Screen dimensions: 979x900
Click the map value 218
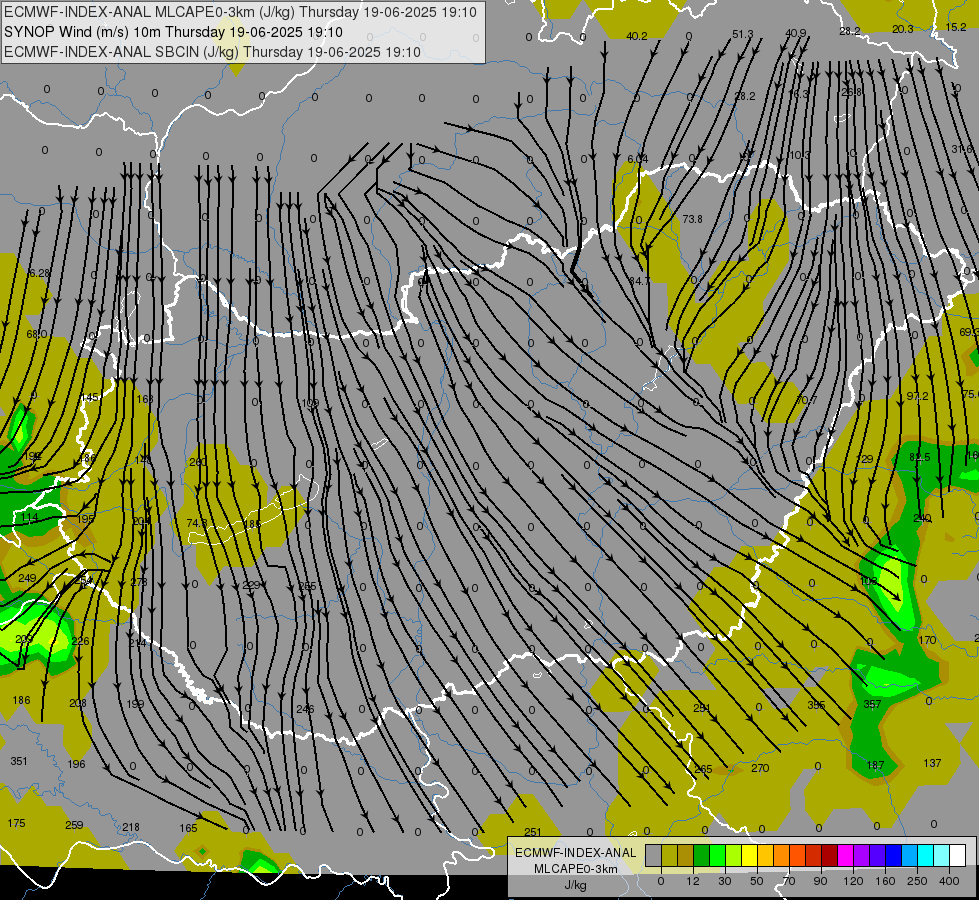tap(130, 827)
